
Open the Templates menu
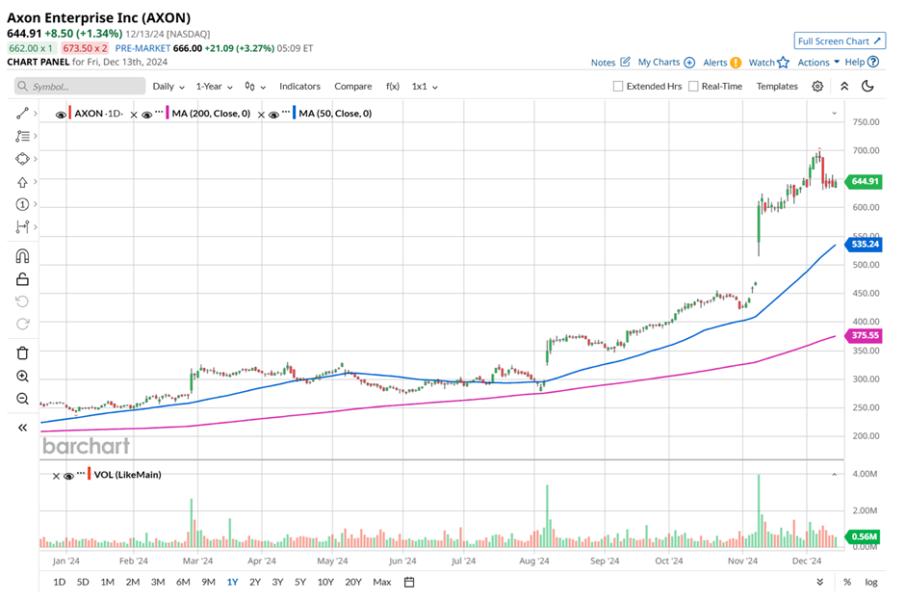[777, 87]
